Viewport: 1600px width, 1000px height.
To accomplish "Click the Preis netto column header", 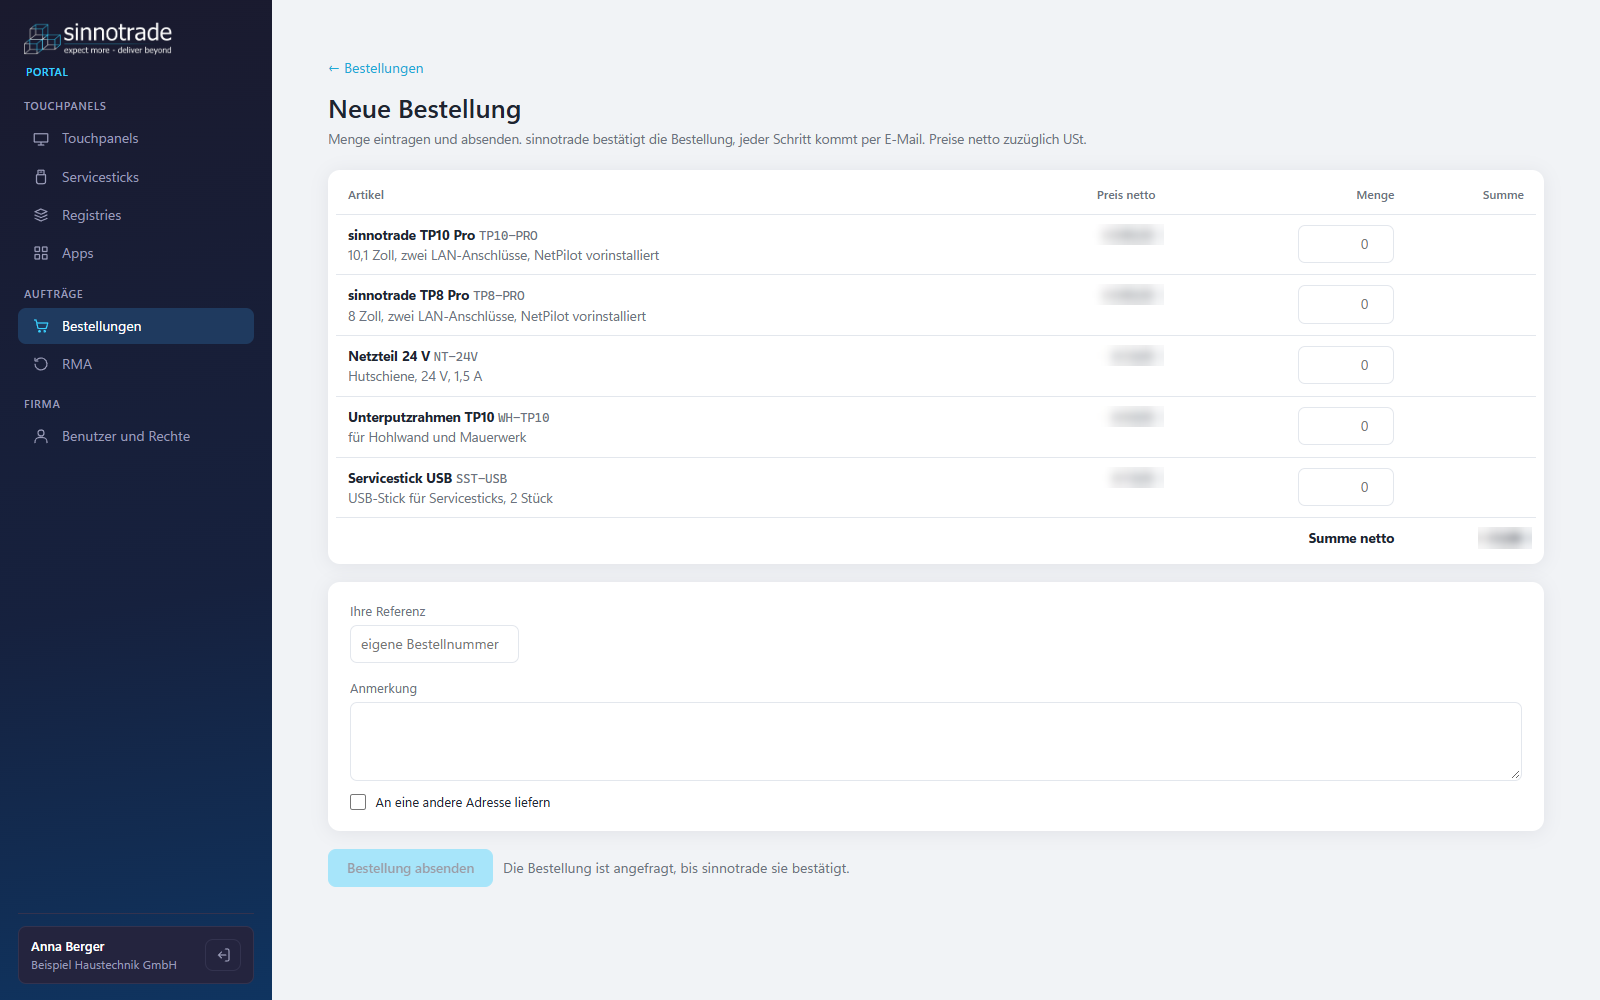I will coord(1126,195).
